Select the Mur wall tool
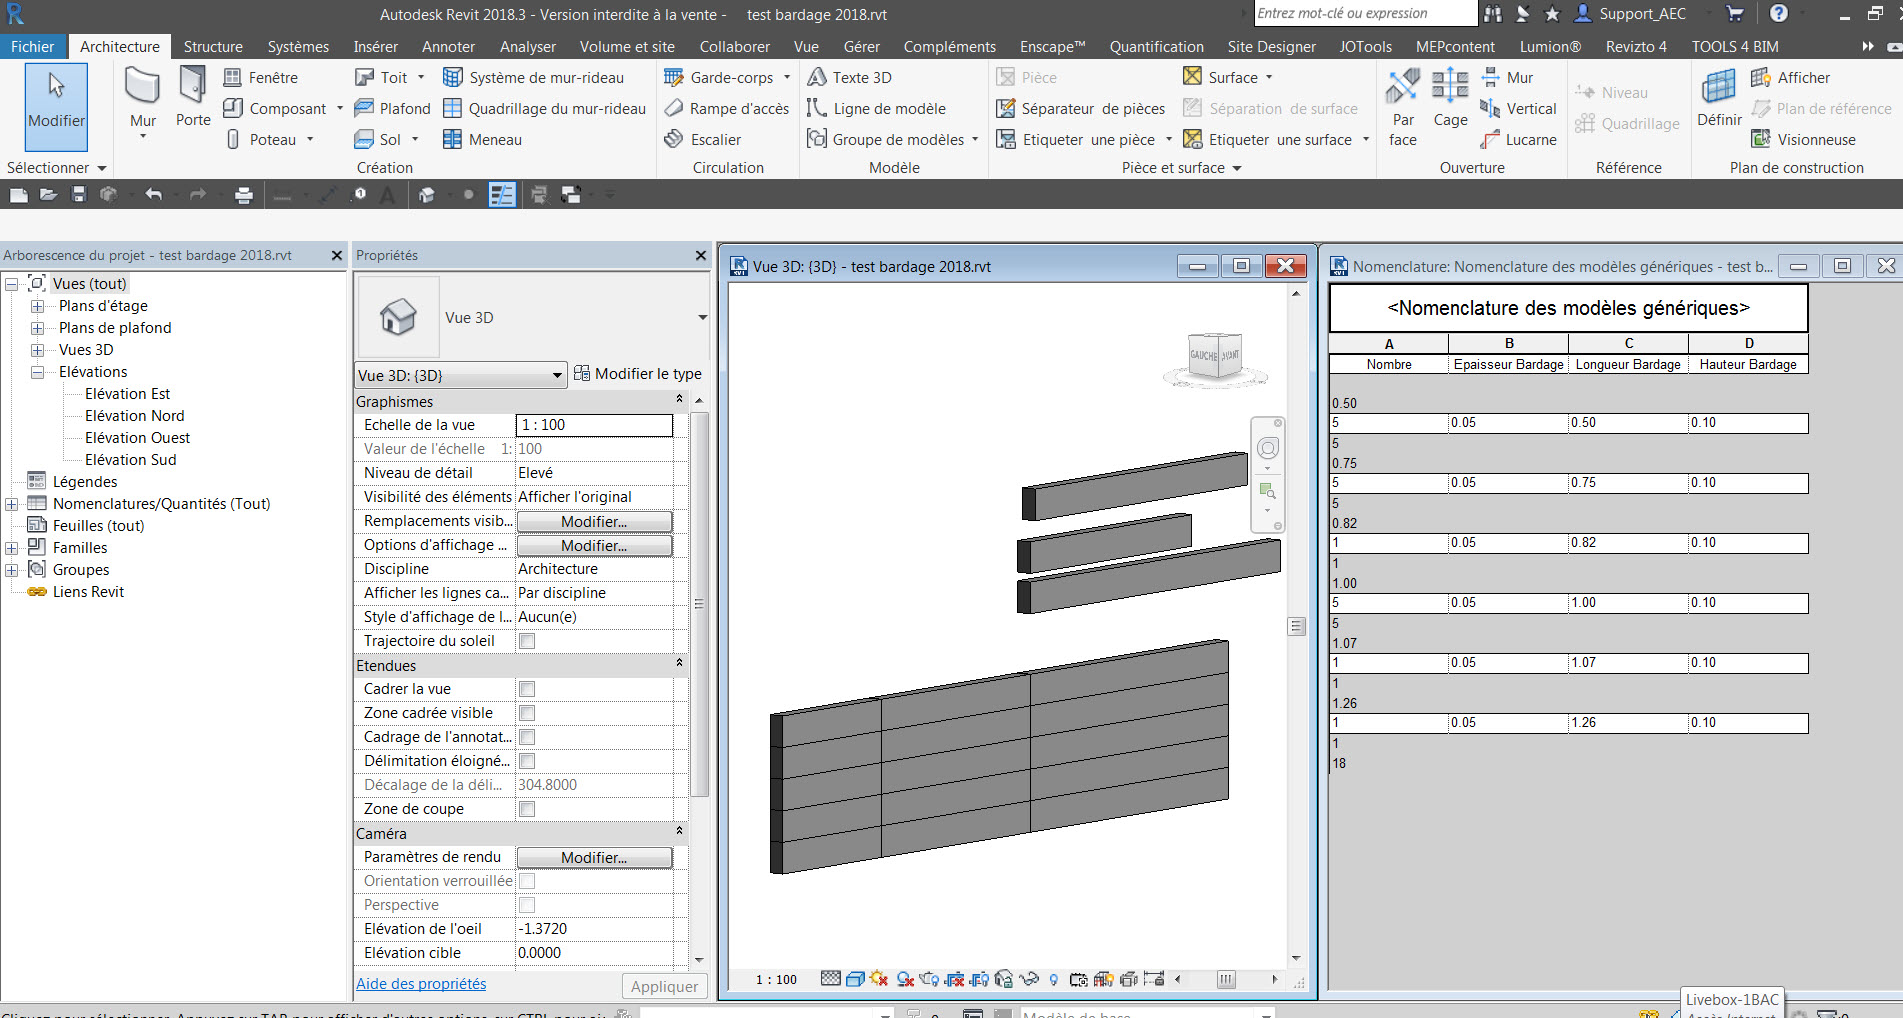The image size is (1903, 1018). (142, 90)
